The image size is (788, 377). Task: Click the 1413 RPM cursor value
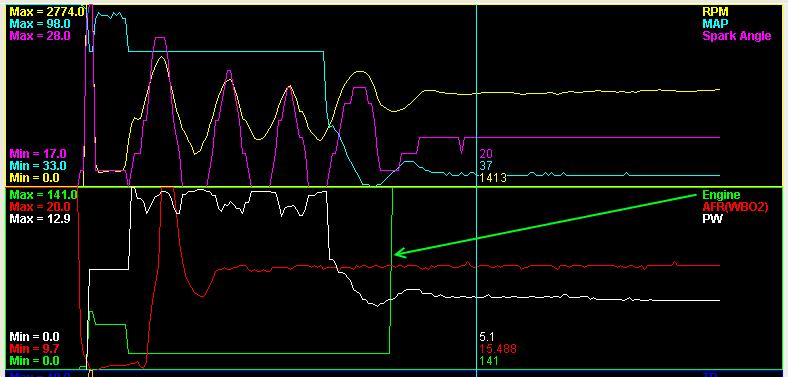(492, 177)
